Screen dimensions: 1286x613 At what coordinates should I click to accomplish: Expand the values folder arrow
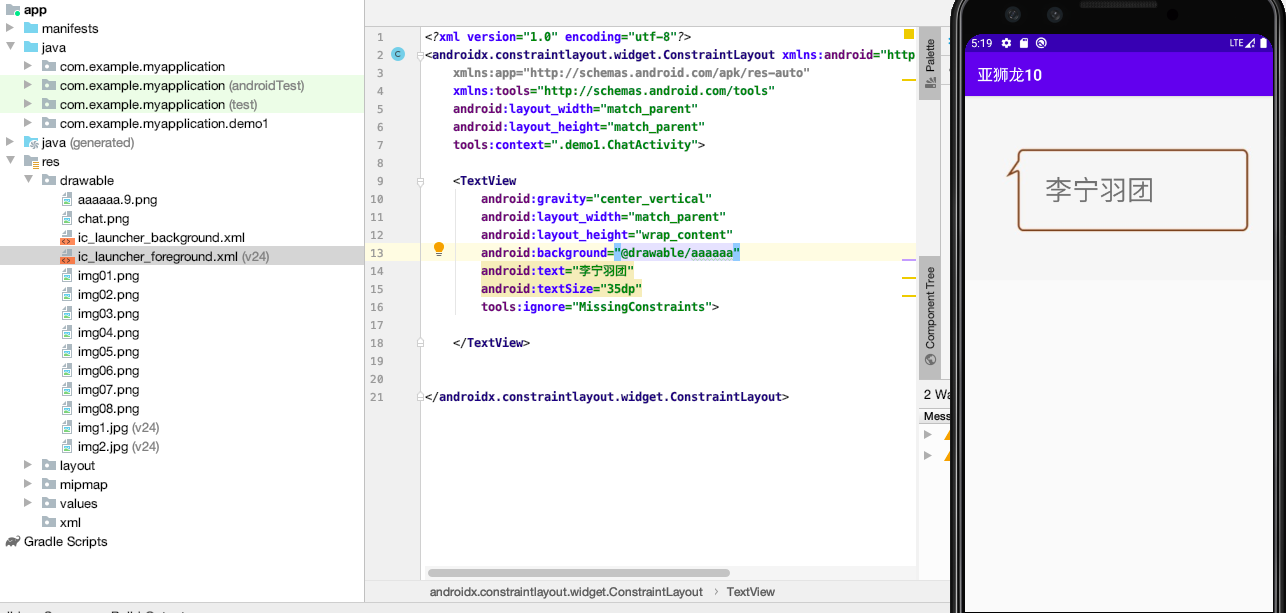29,504
